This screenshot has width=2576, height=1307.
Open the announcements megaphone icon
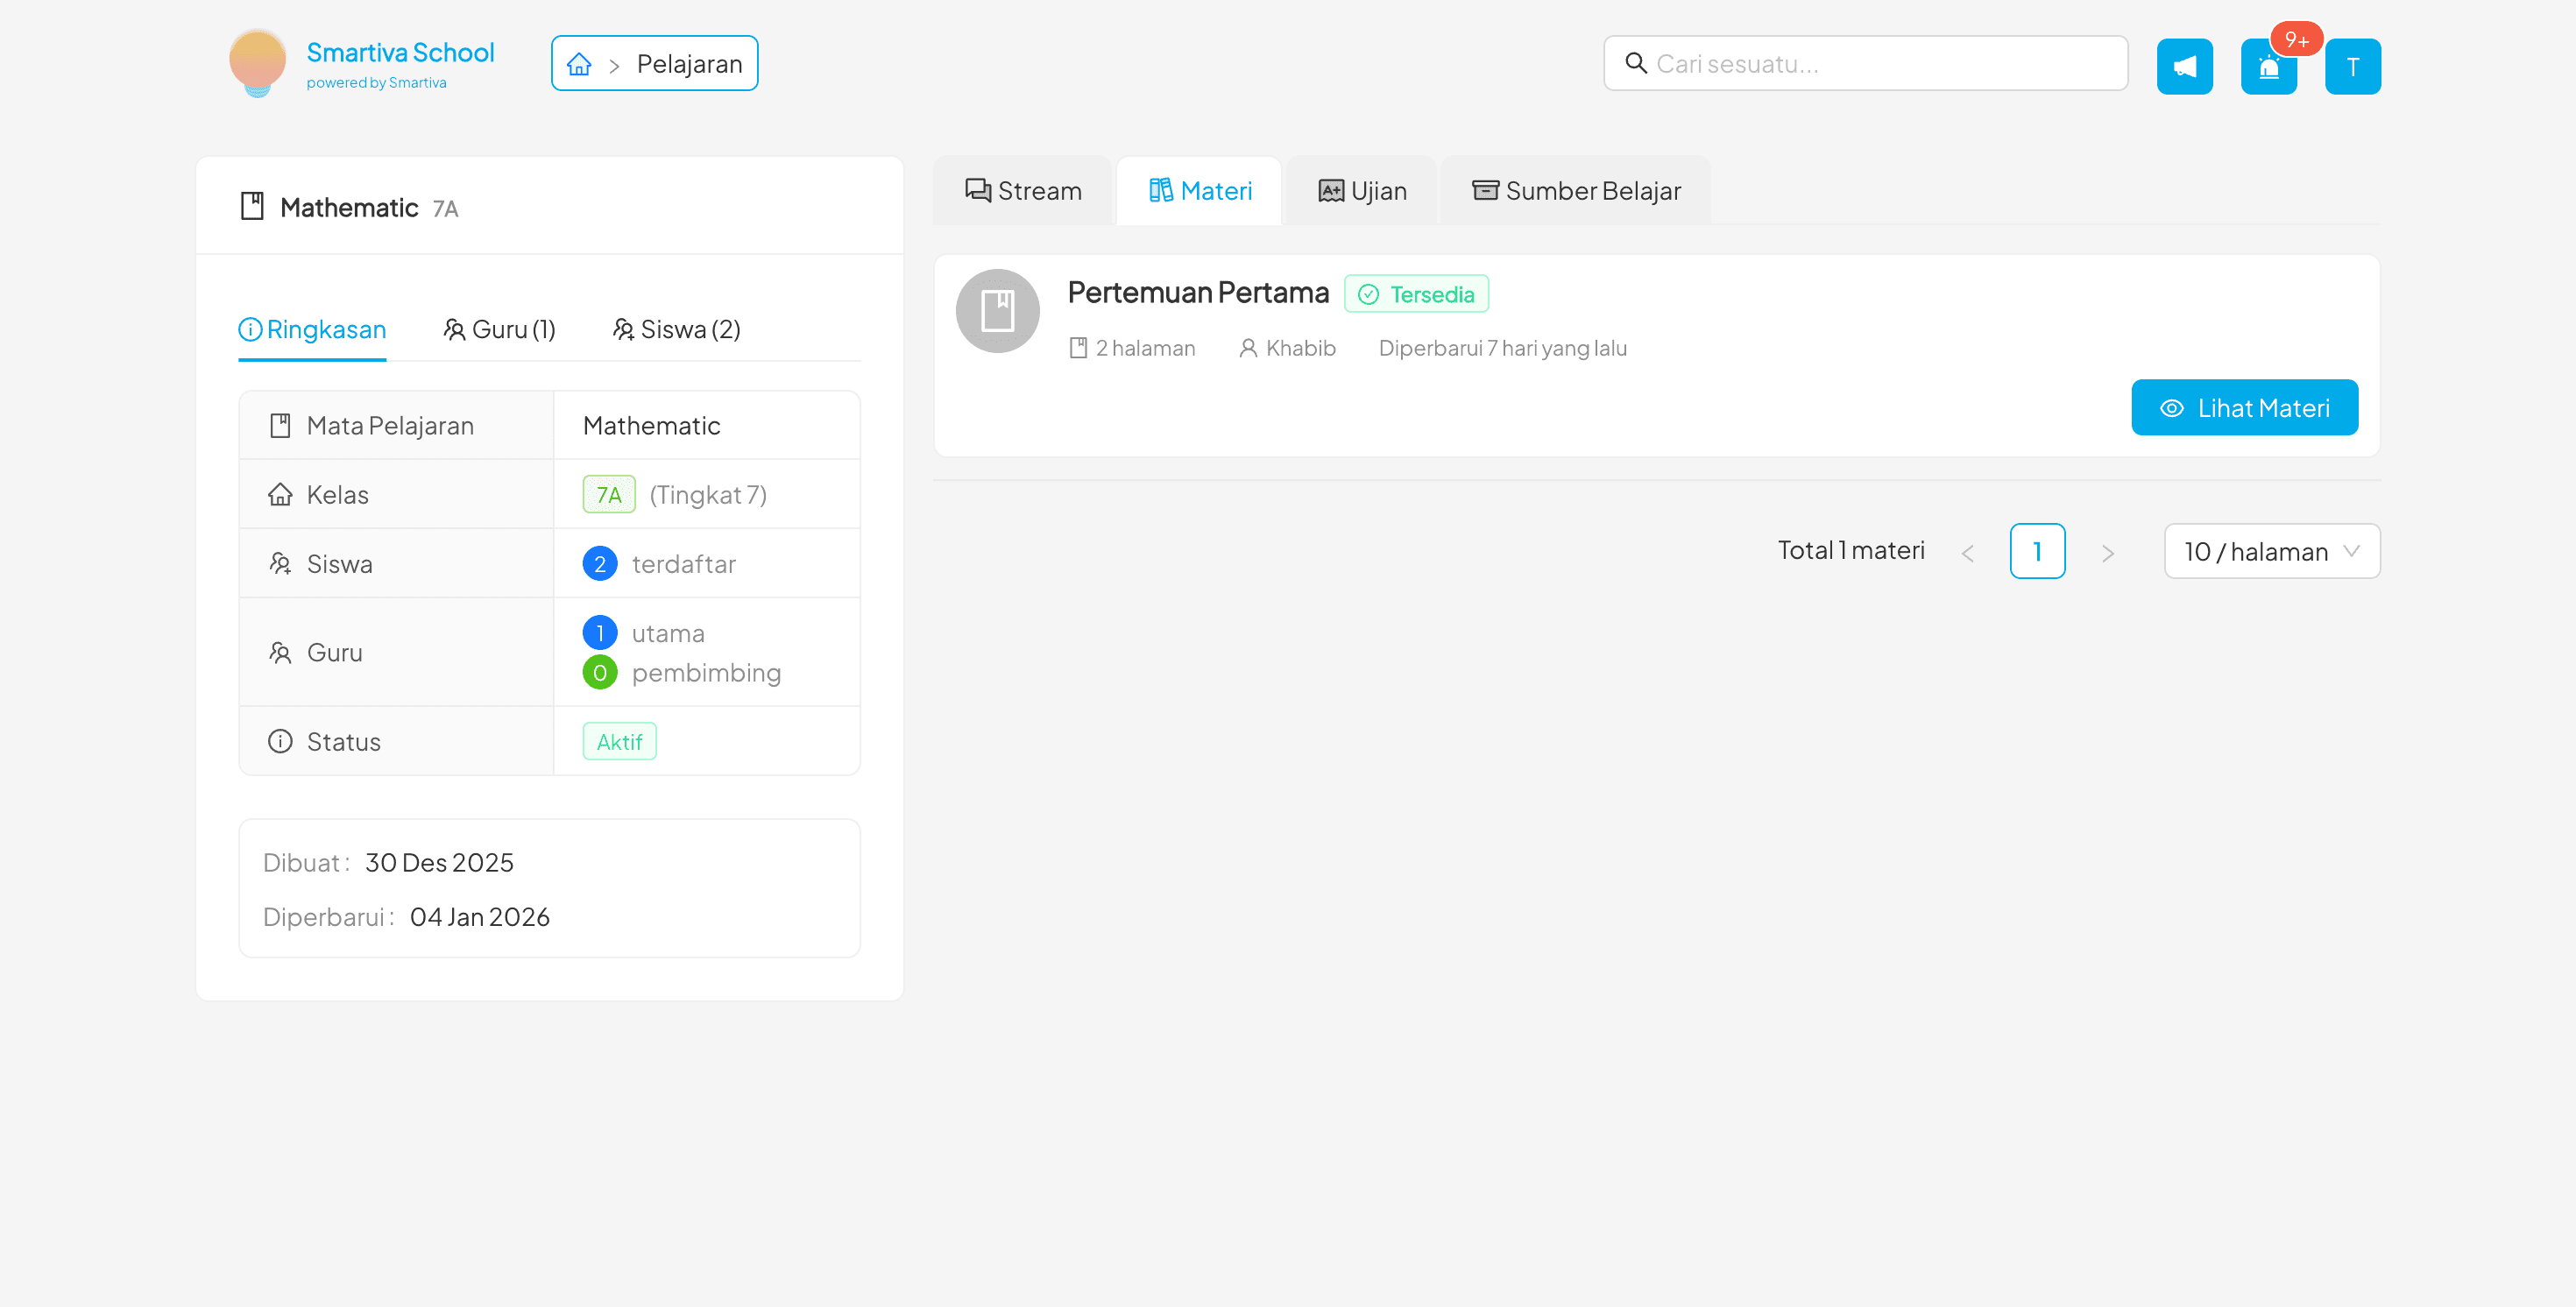click(x=2185, y=65)
